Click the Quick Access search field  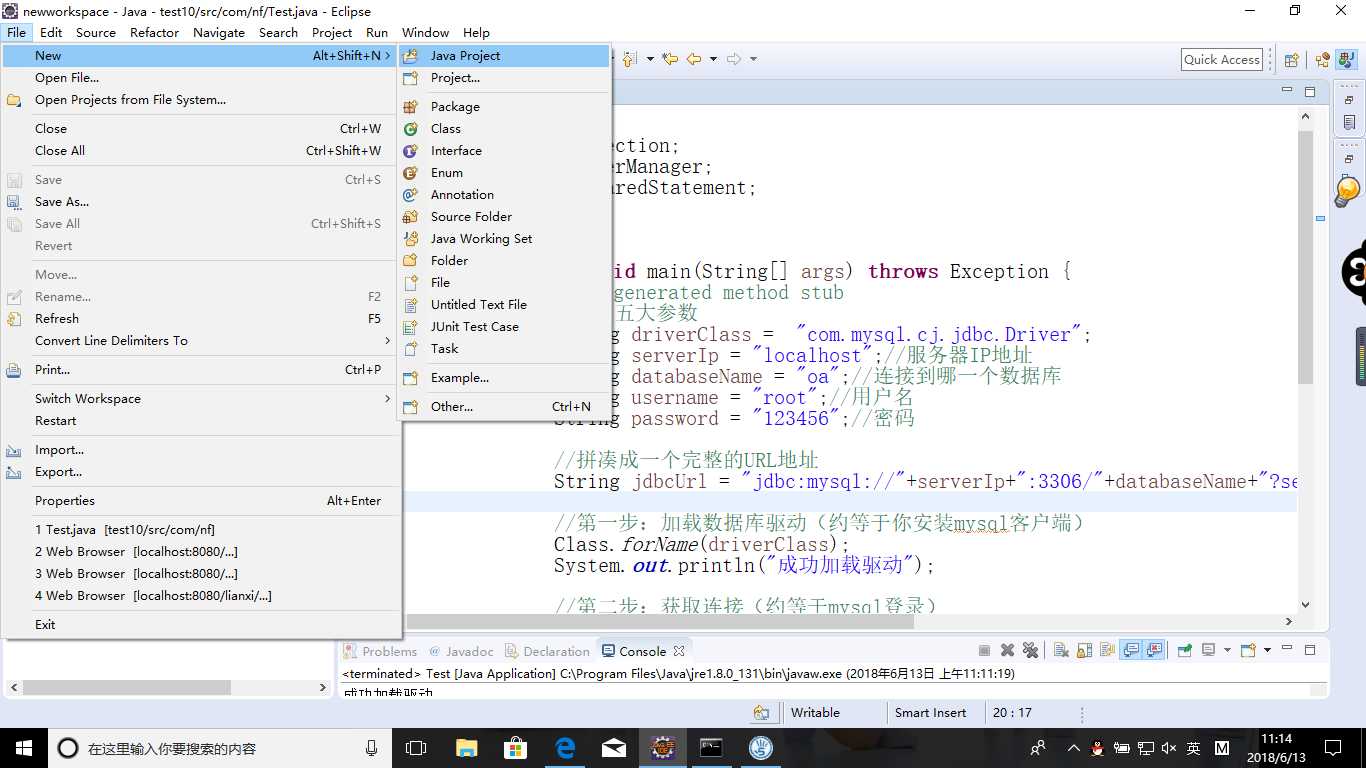pyautogui.click(x=1221, y=60)
